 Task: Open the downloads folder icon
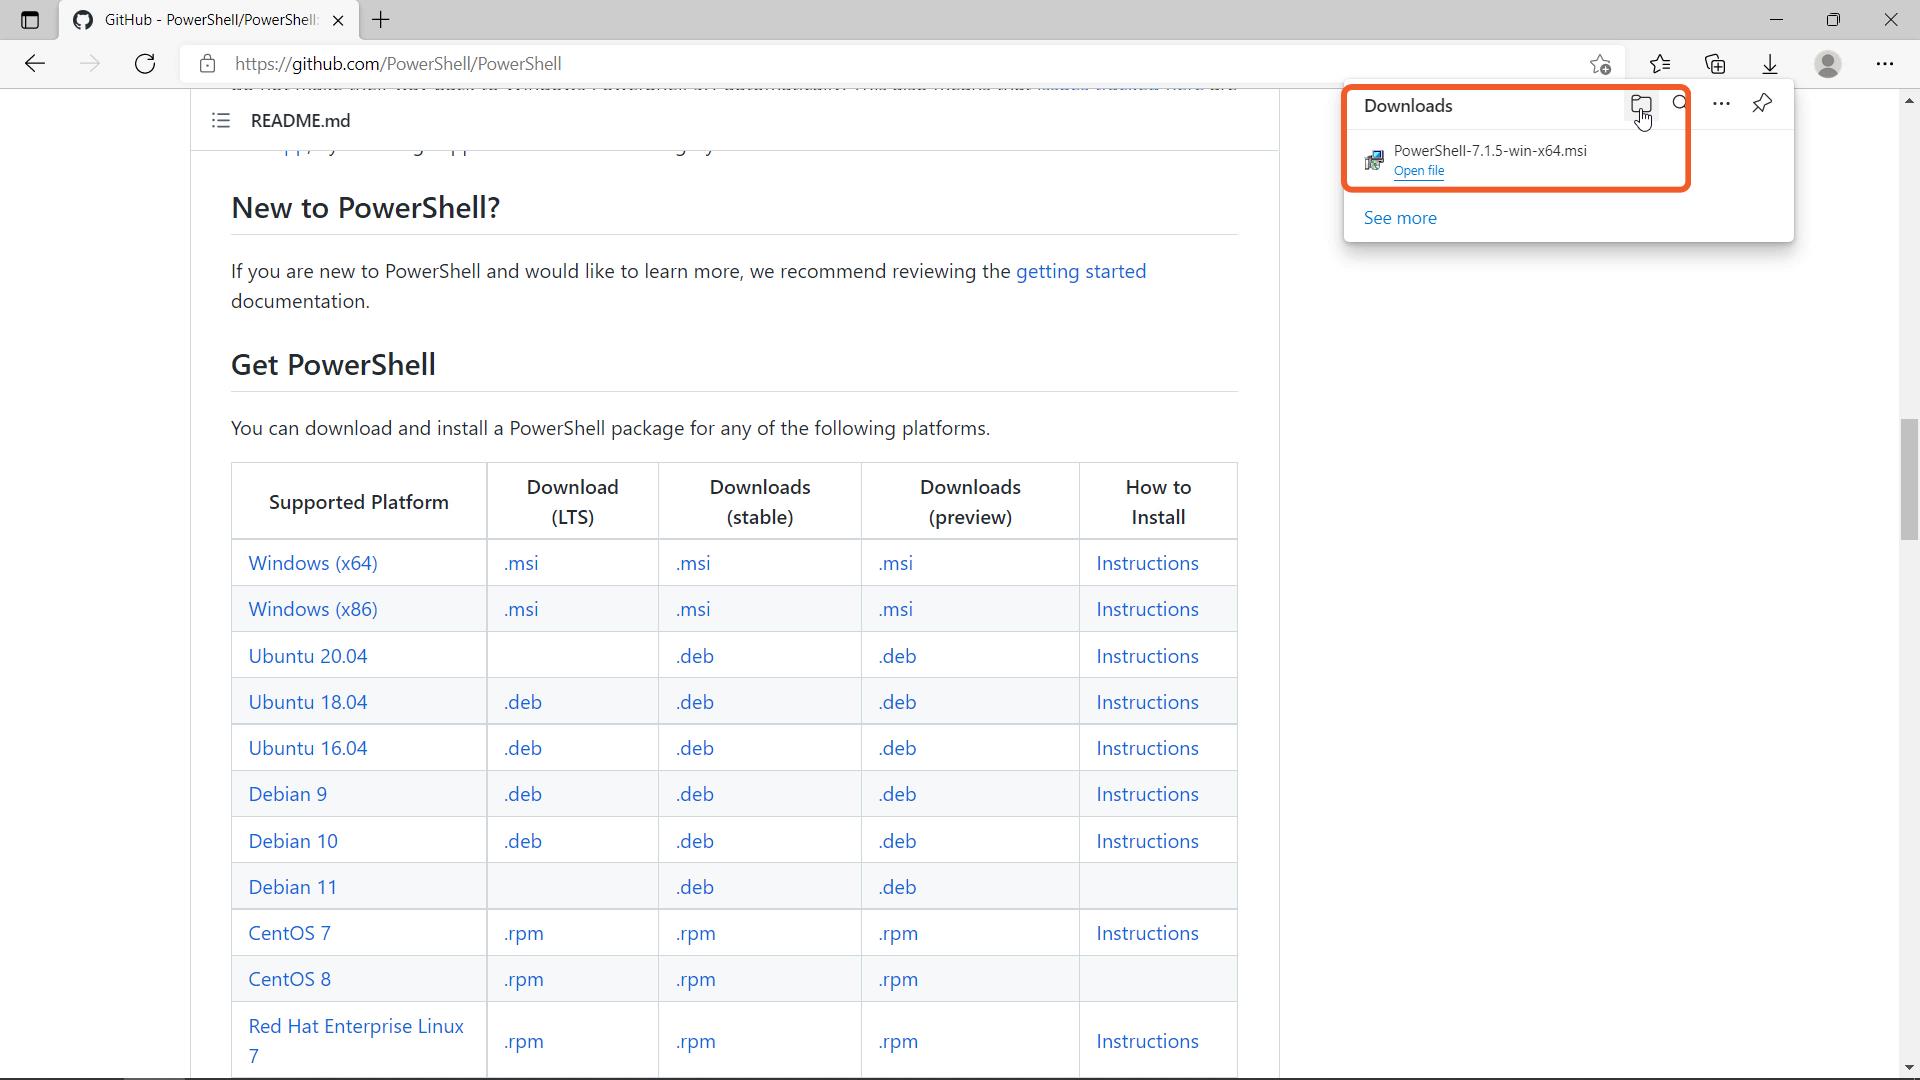1640,103
